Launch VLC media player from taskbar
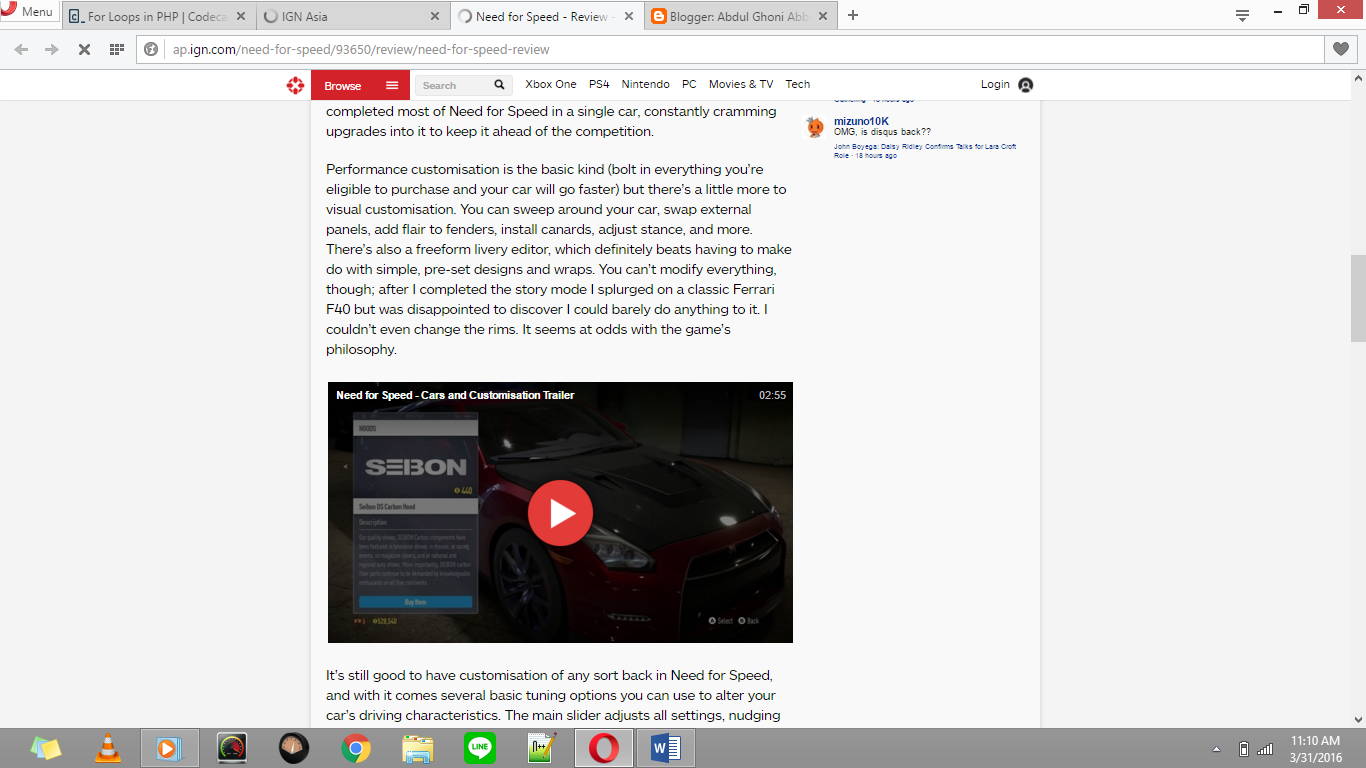1366x768 pixels. click(107, 748)
